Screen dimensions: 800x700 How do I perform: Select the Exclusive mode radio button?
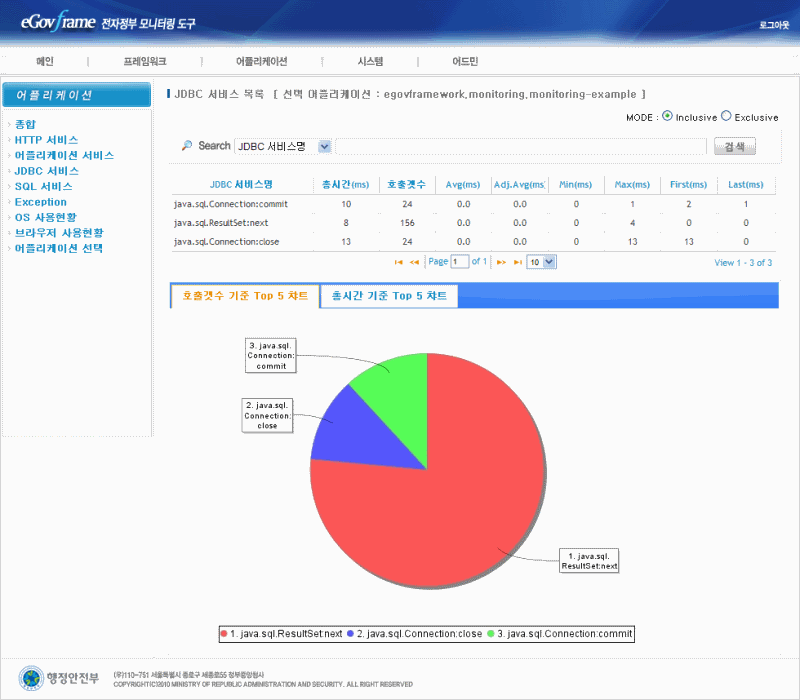(x=726, y=116)
